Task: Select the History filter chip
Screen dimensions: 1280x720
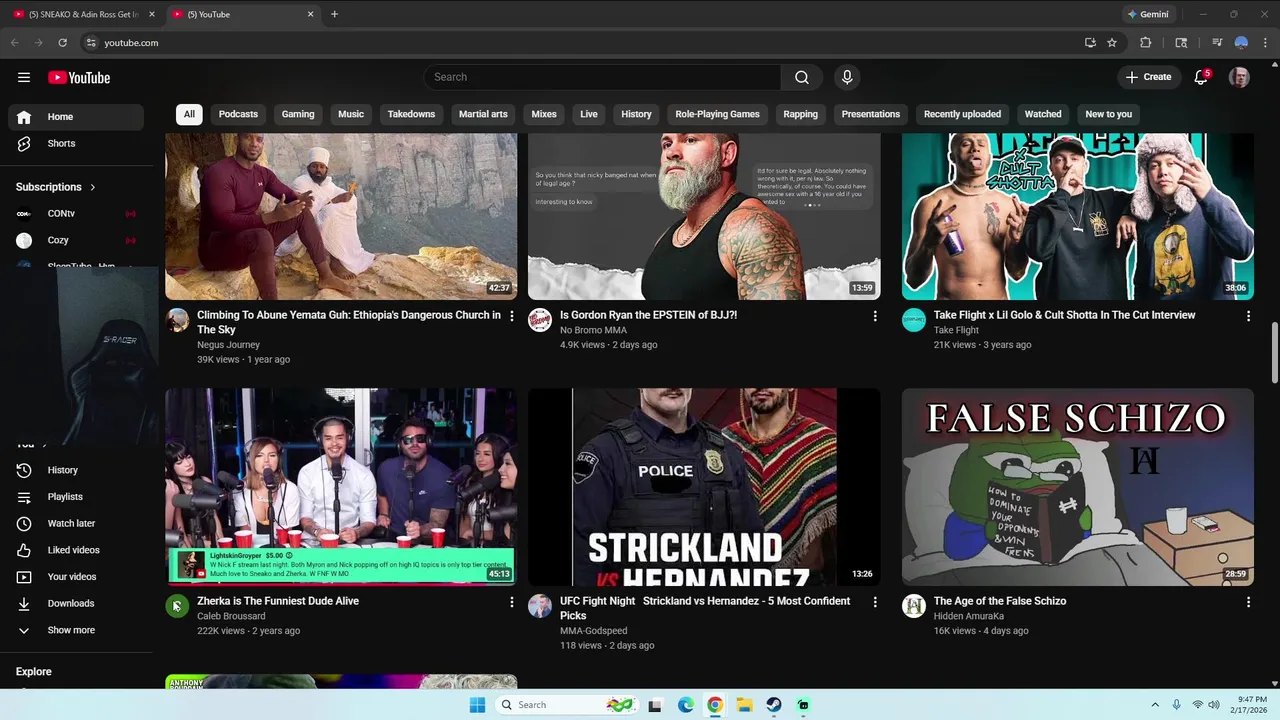Action: (x=636, y=114)
